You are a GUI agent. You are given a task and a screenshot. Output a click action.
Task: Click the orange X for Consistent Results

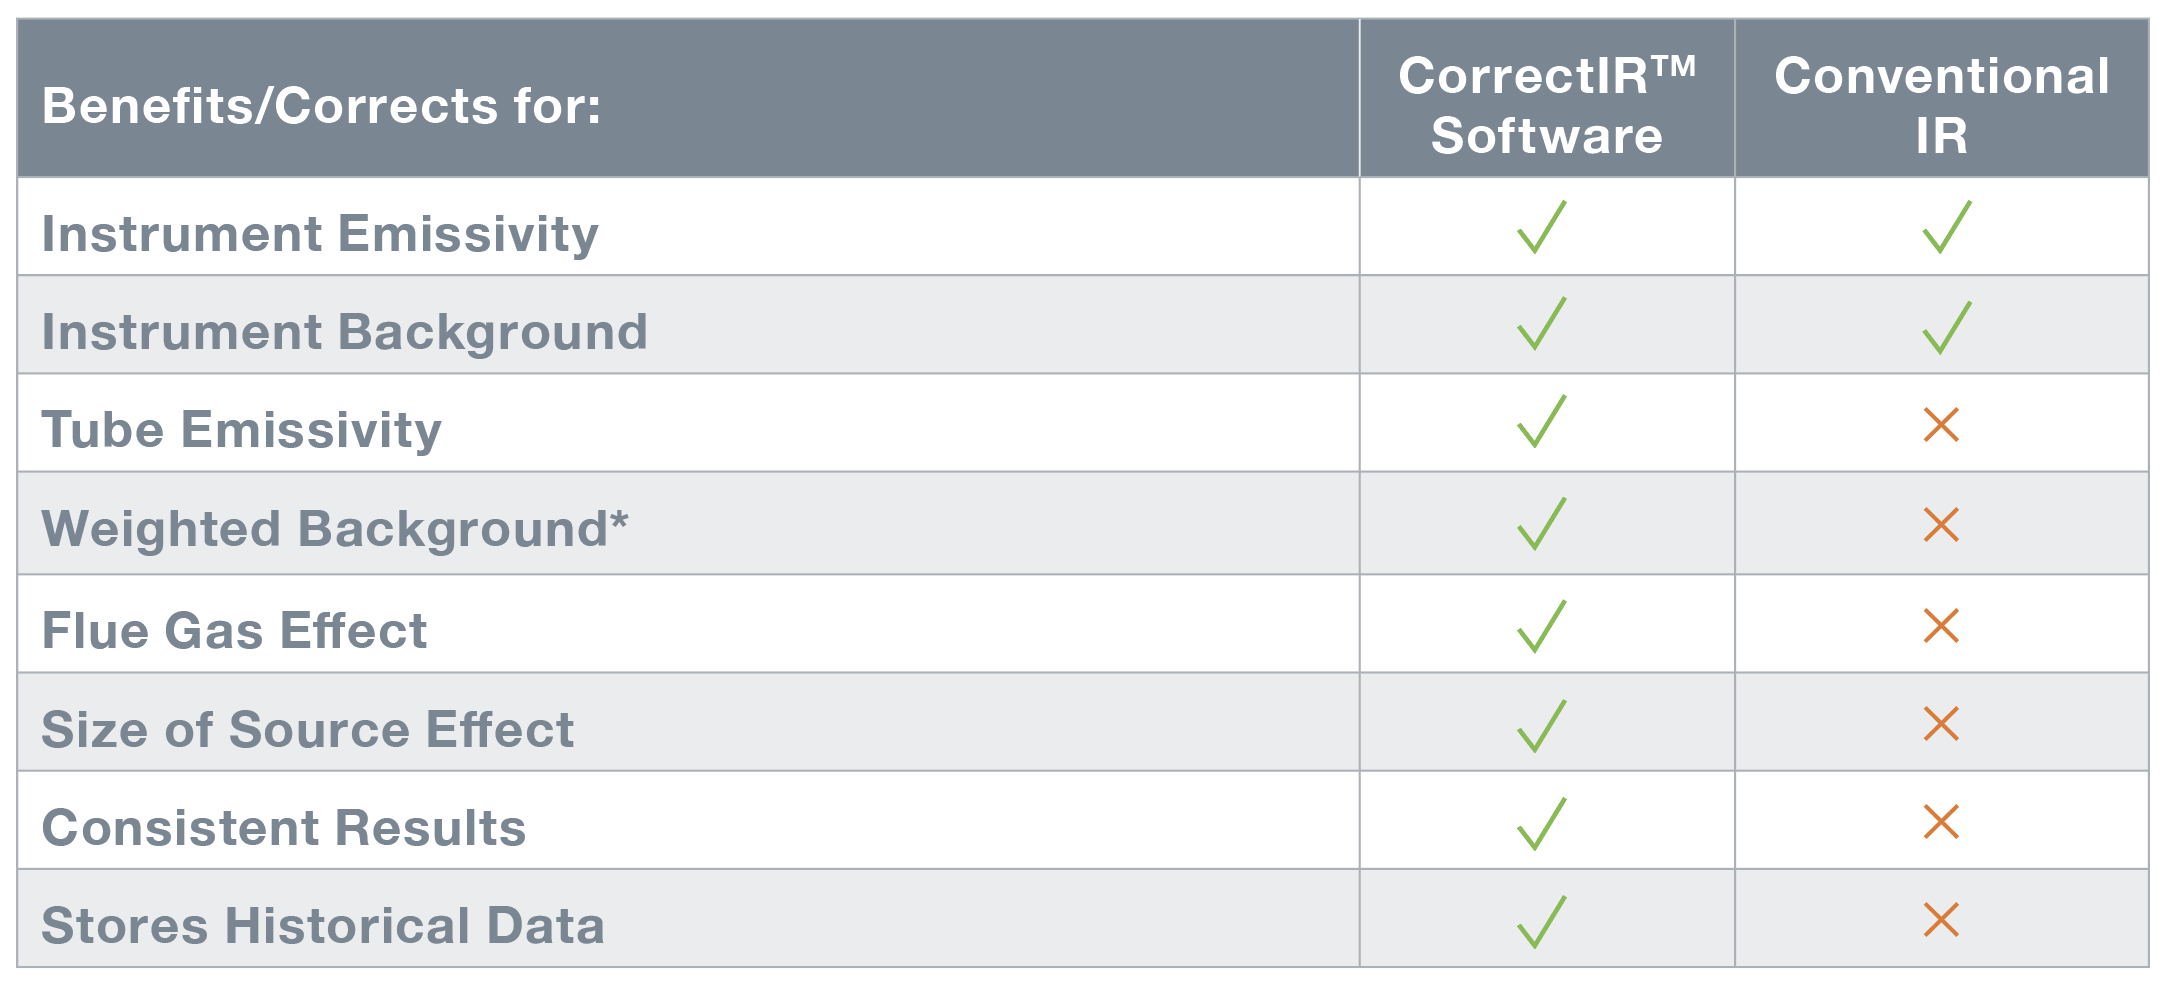click(1941, 822)
